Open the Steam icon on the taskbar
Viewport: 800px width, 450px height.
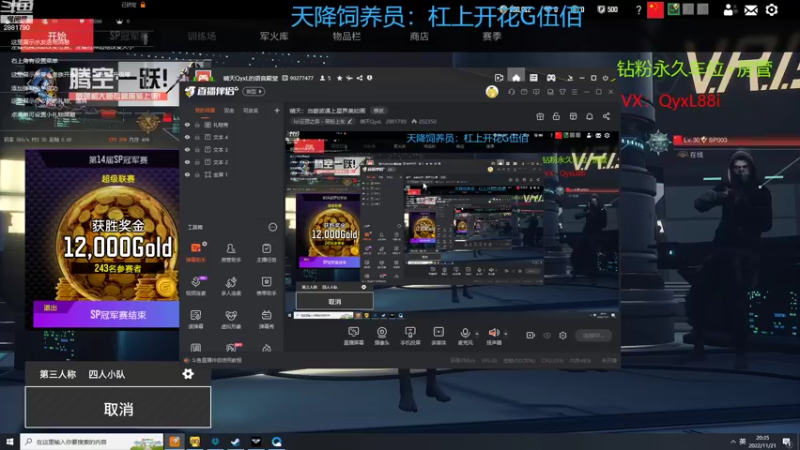pyautogui.click(x=235, y=441)
